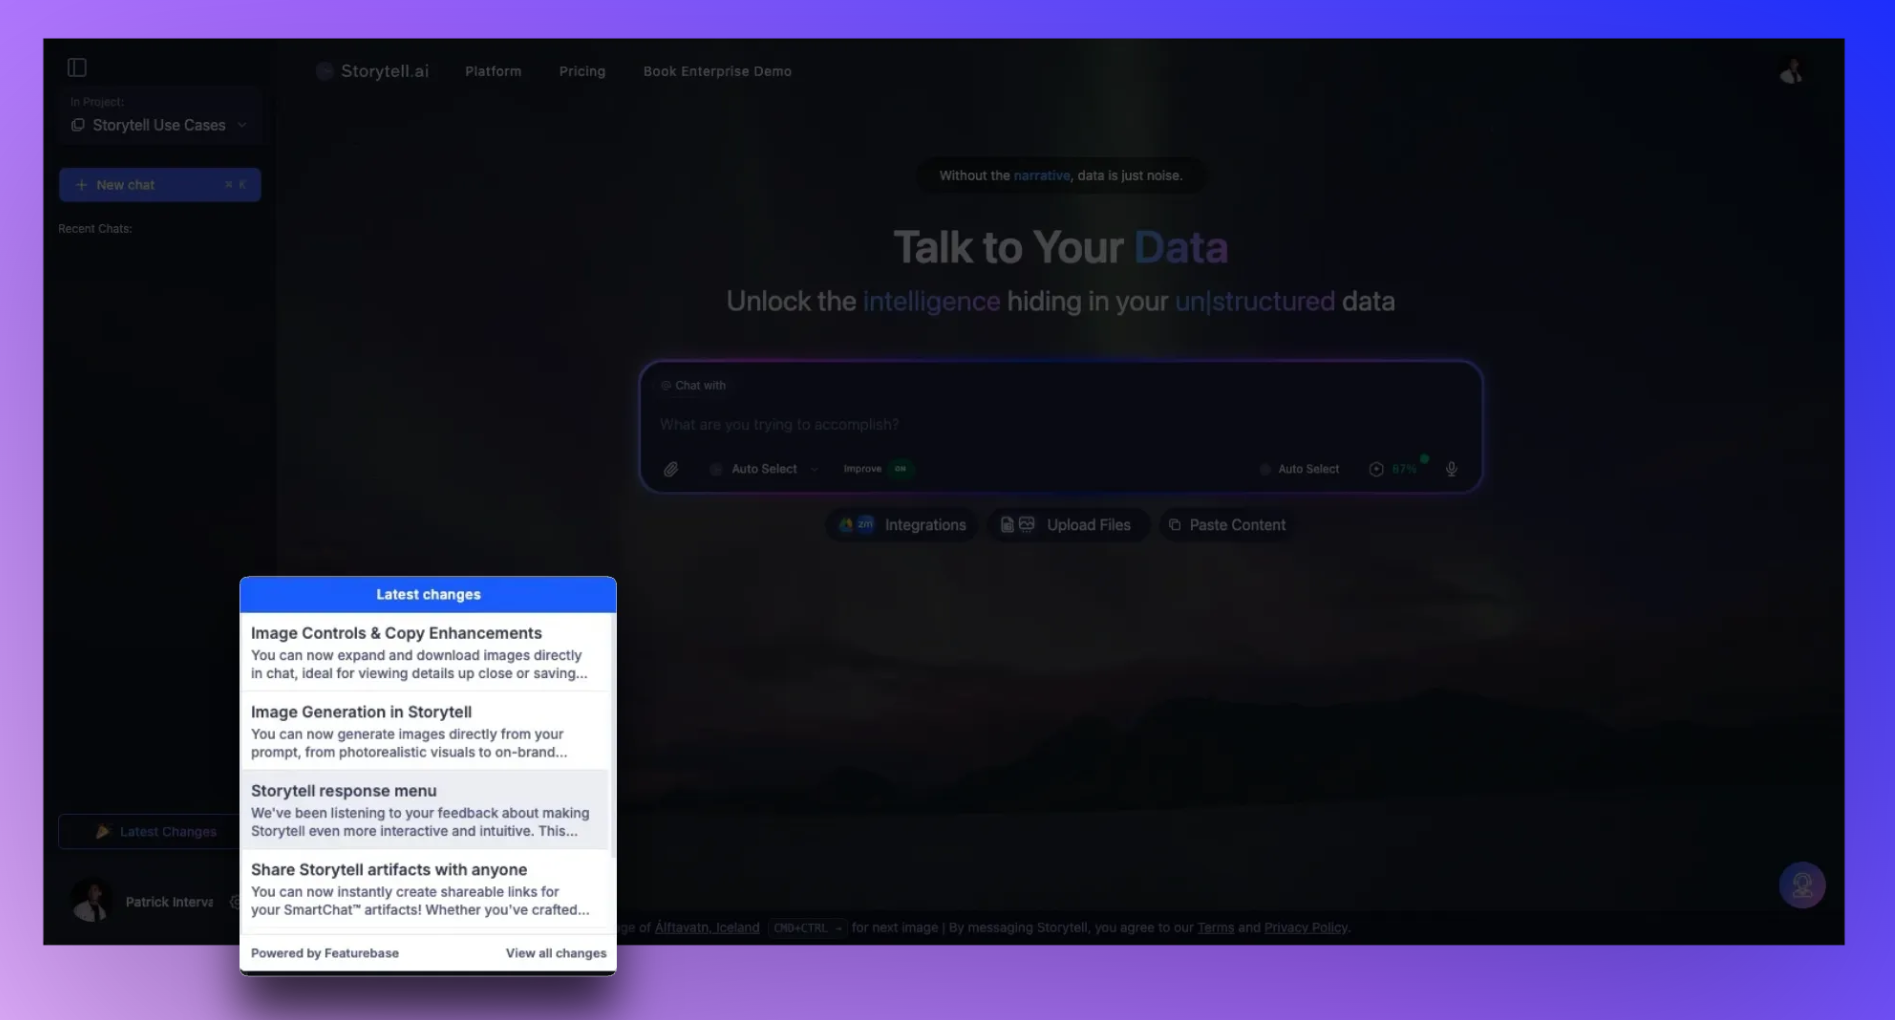Start a New chat
The image size is (1895, 1020).
click(159, 185)
